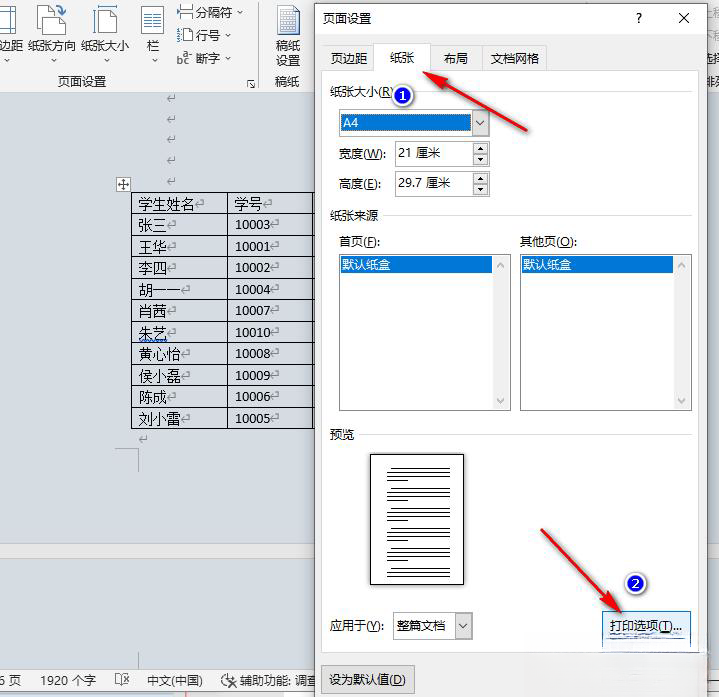The height and width of the screenshot is (697, 719).
Task: Increase the 高度 height value
Action: tap(480, 178)
